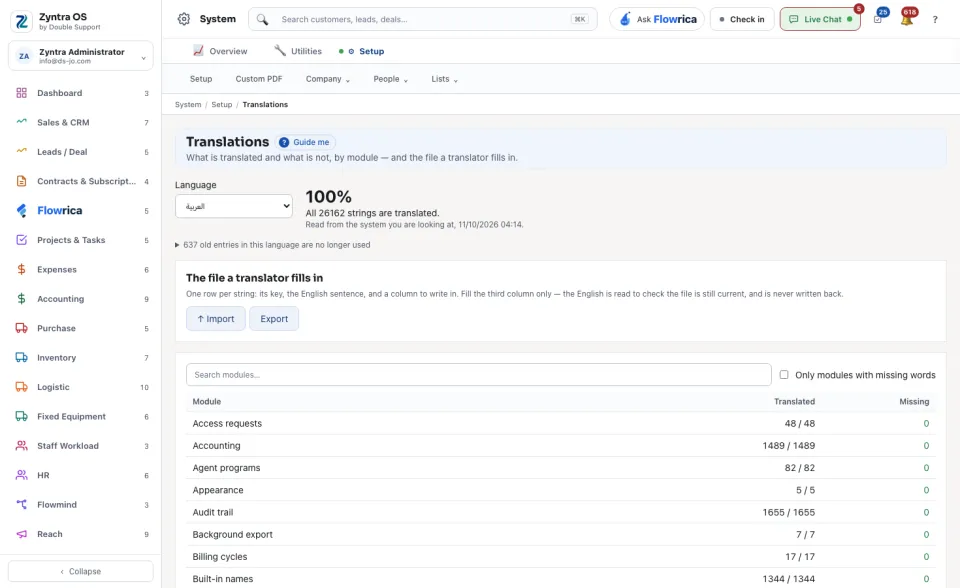Click the Appearance module row
This screenshot has width=960, height=588.
561,490
